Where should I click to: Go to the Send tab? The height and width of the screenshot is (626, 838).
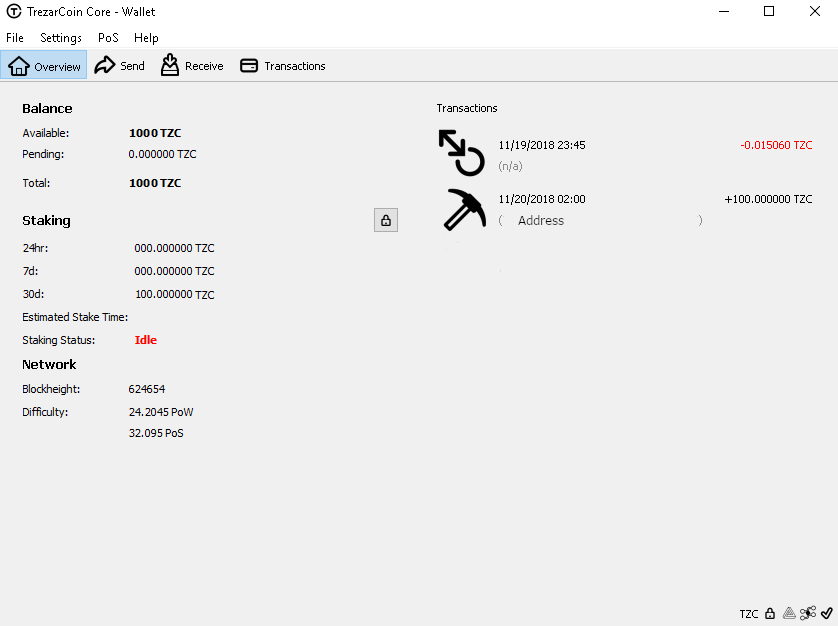120,66
